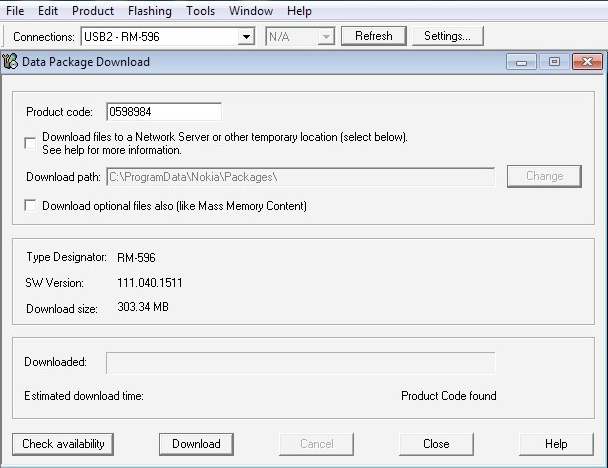Click the Refresh button
The image size is (608, 468).
(x=374, y=36)
